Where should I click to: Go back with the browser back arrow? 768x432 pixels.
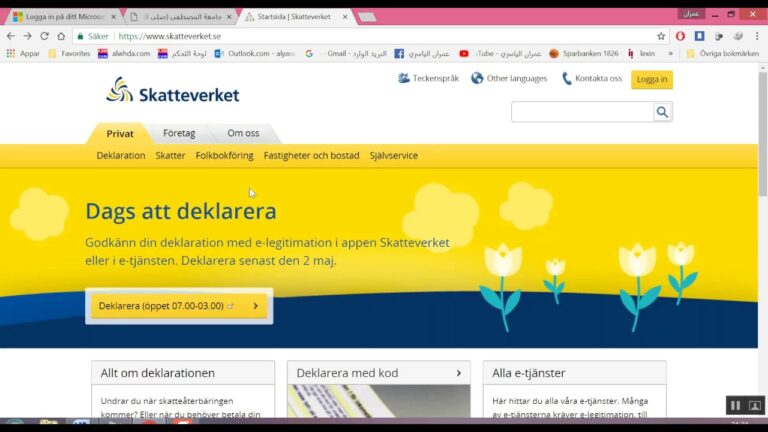click(11, 36)
